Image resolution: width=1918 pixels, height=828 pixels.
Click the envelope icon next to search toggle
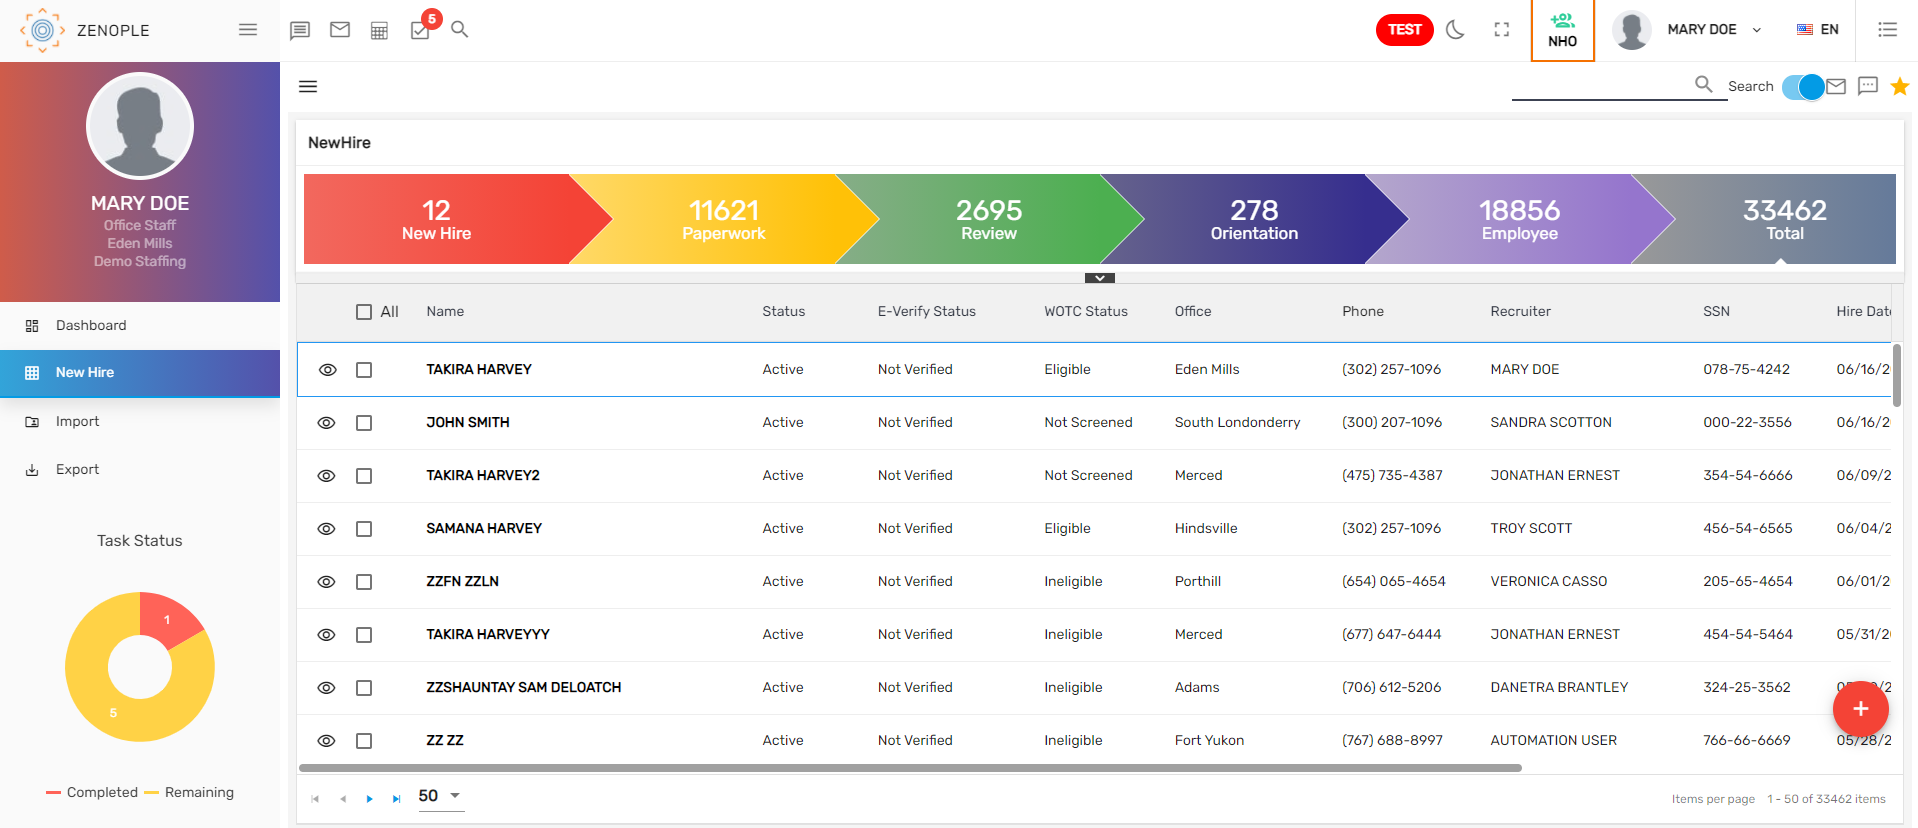(x=1836, y=87)
